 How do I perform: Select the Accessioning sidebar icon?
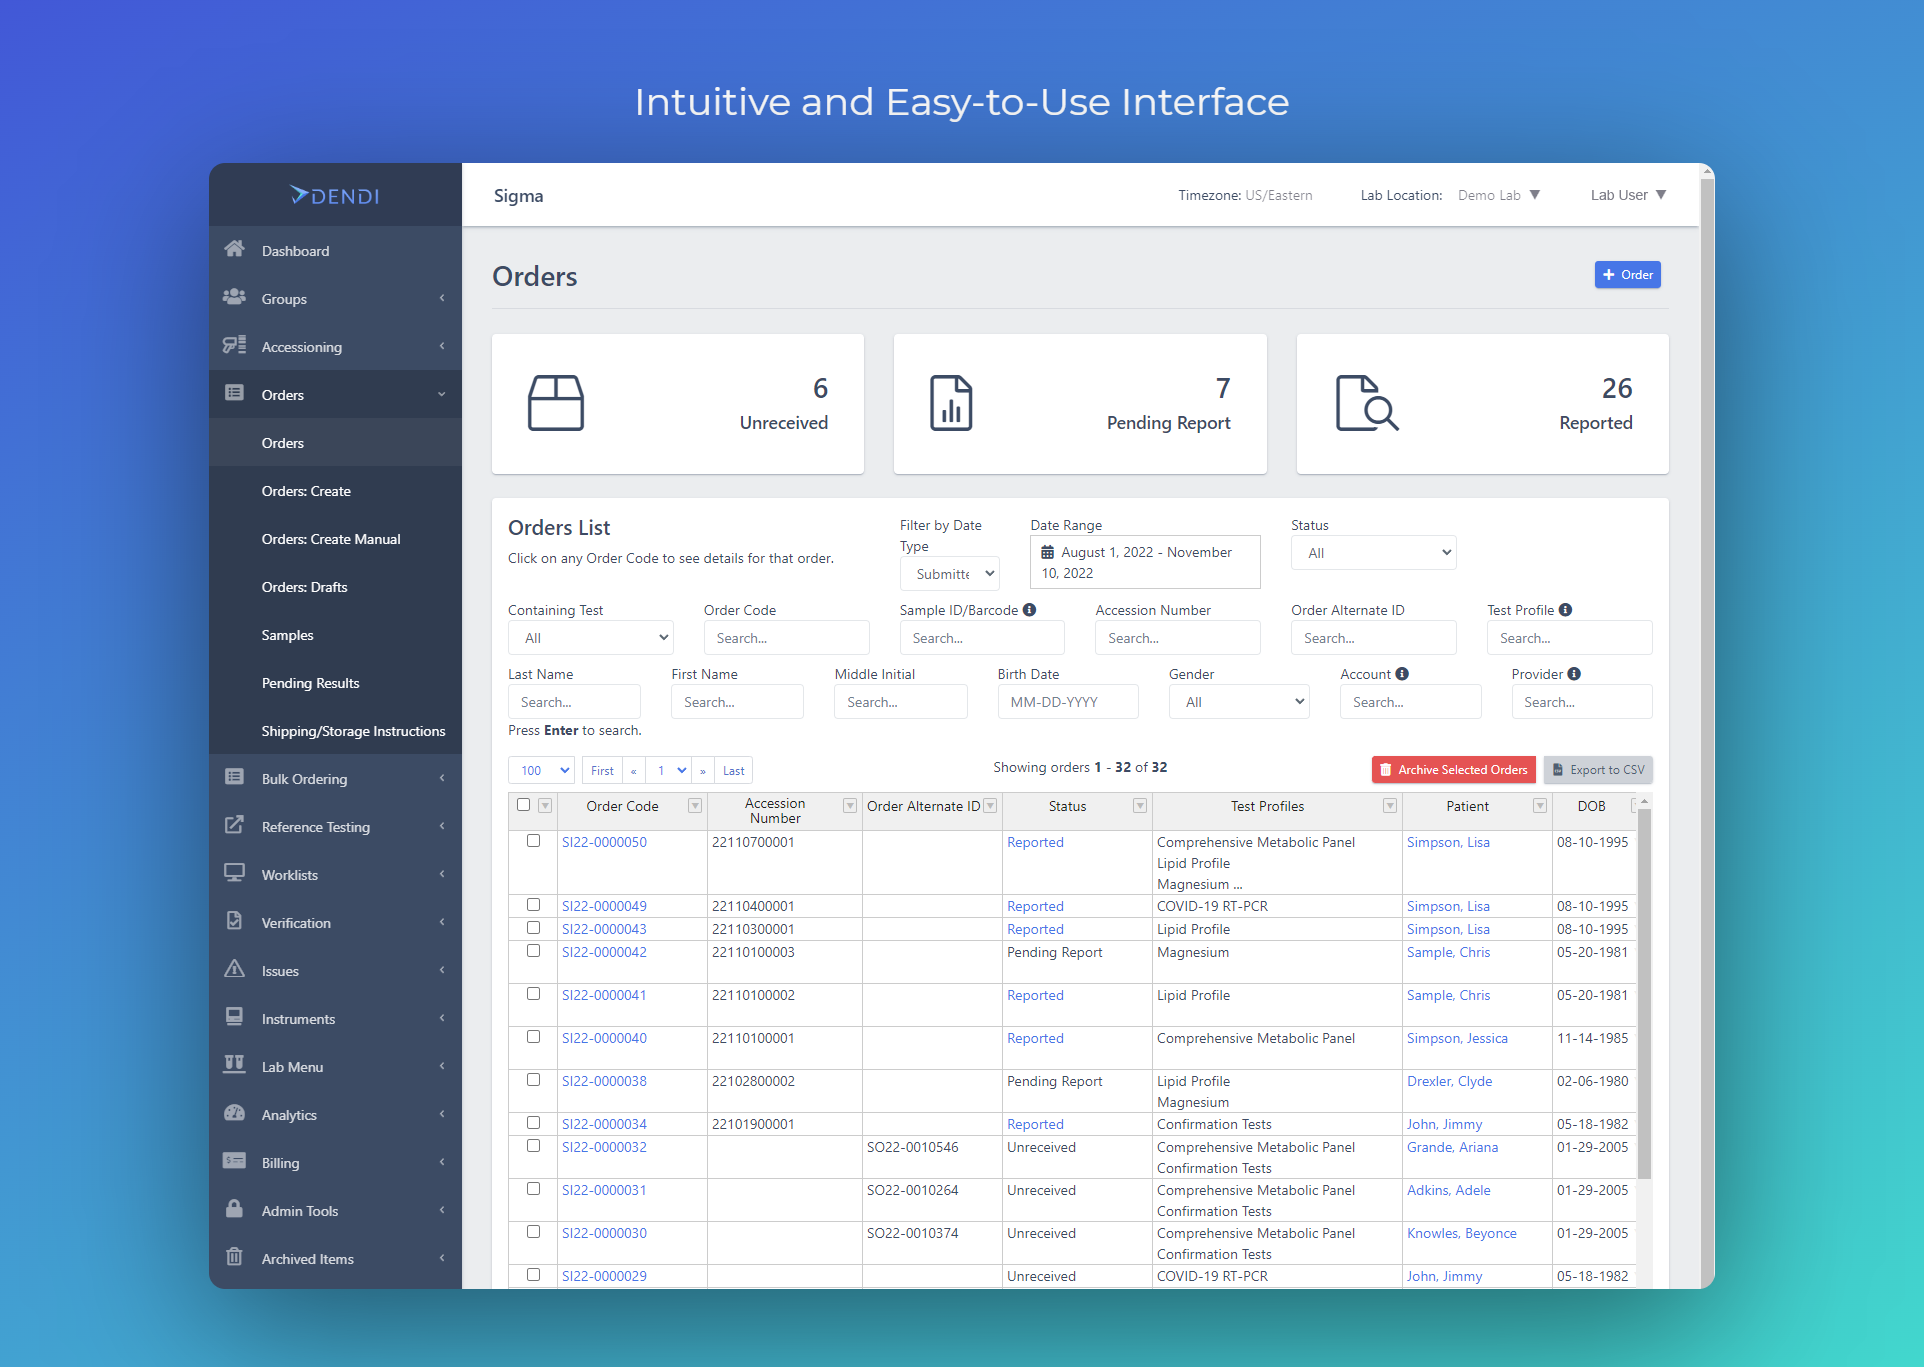point(236,346)
